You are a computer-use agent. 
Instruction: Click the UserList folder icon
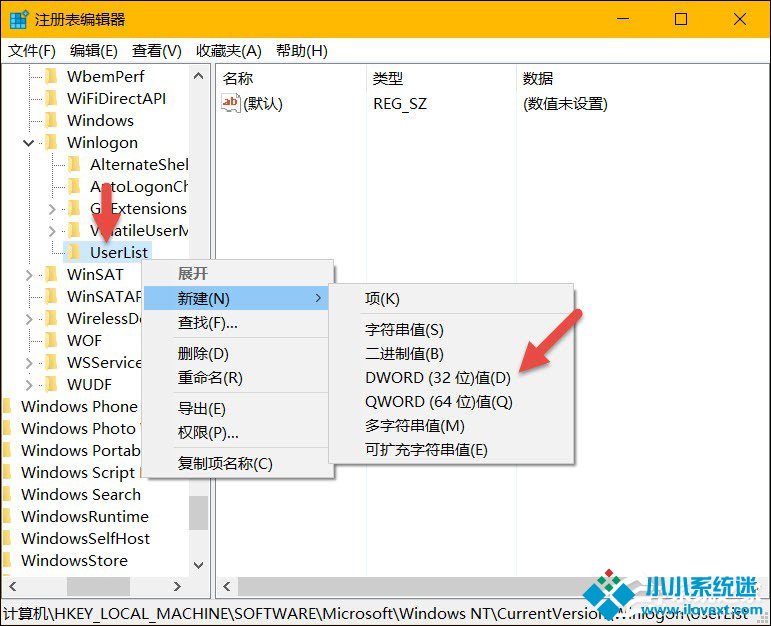coord(74,252)
